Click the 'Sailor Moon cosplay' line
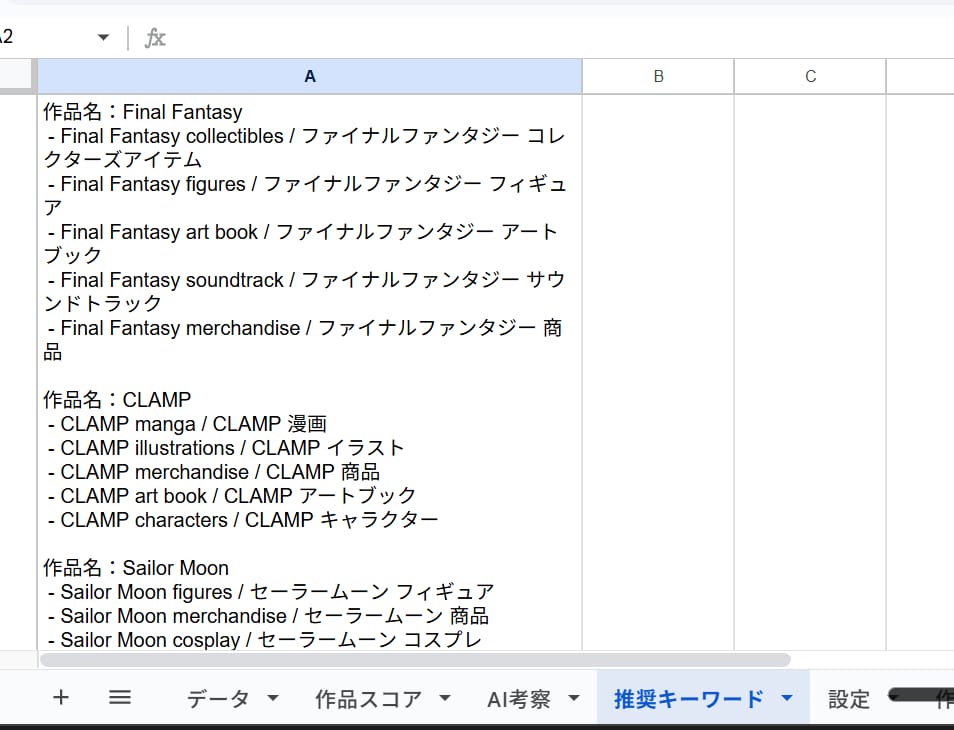The width and height of the screenshot is (954, 730). click(x=265, y=640)
